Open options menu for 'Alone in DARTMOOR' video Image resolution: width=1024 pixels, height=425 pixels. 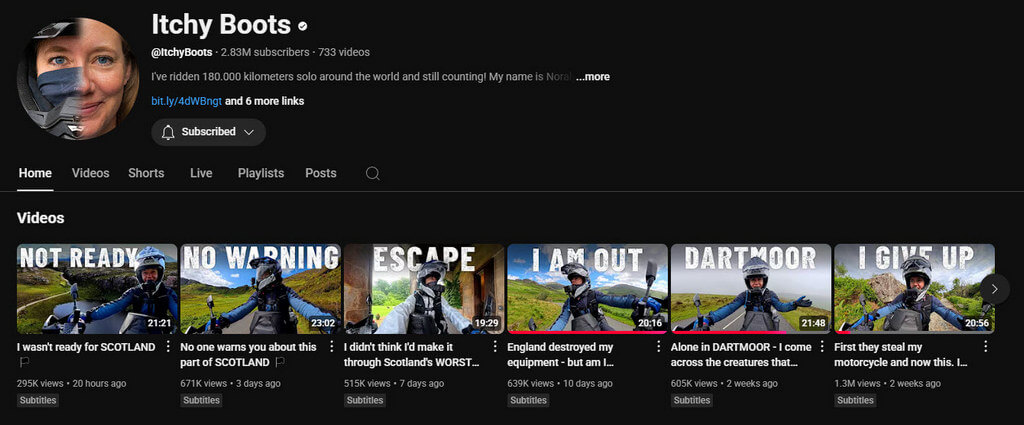click(x=822, y=347)
